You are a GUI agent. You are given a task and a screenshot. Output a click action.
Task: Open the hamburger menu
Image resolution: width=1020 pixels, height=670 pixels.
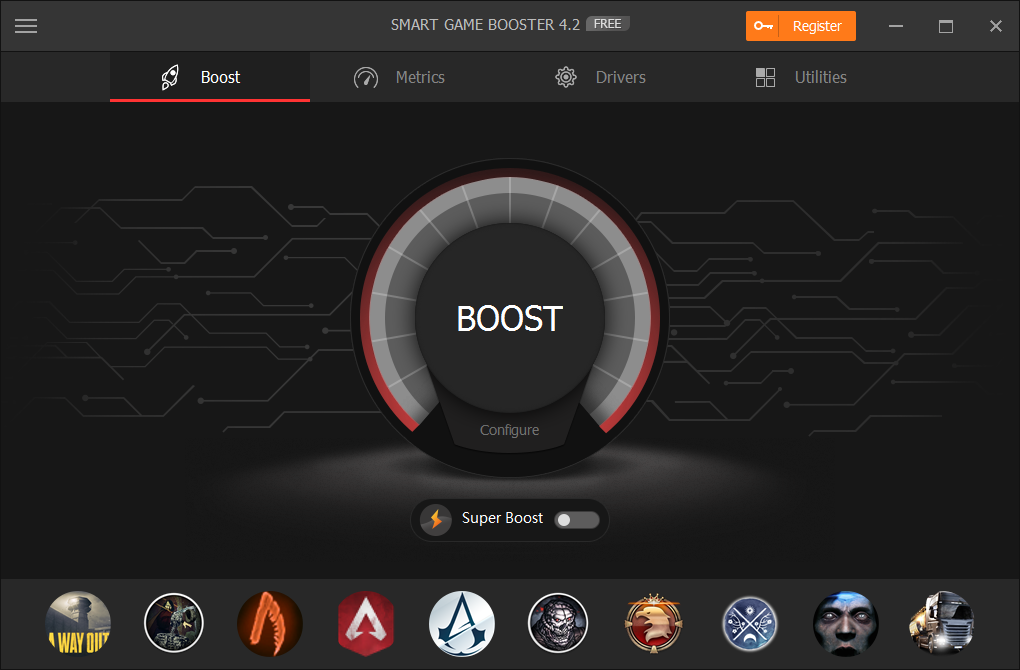click(x=26, y=26)
